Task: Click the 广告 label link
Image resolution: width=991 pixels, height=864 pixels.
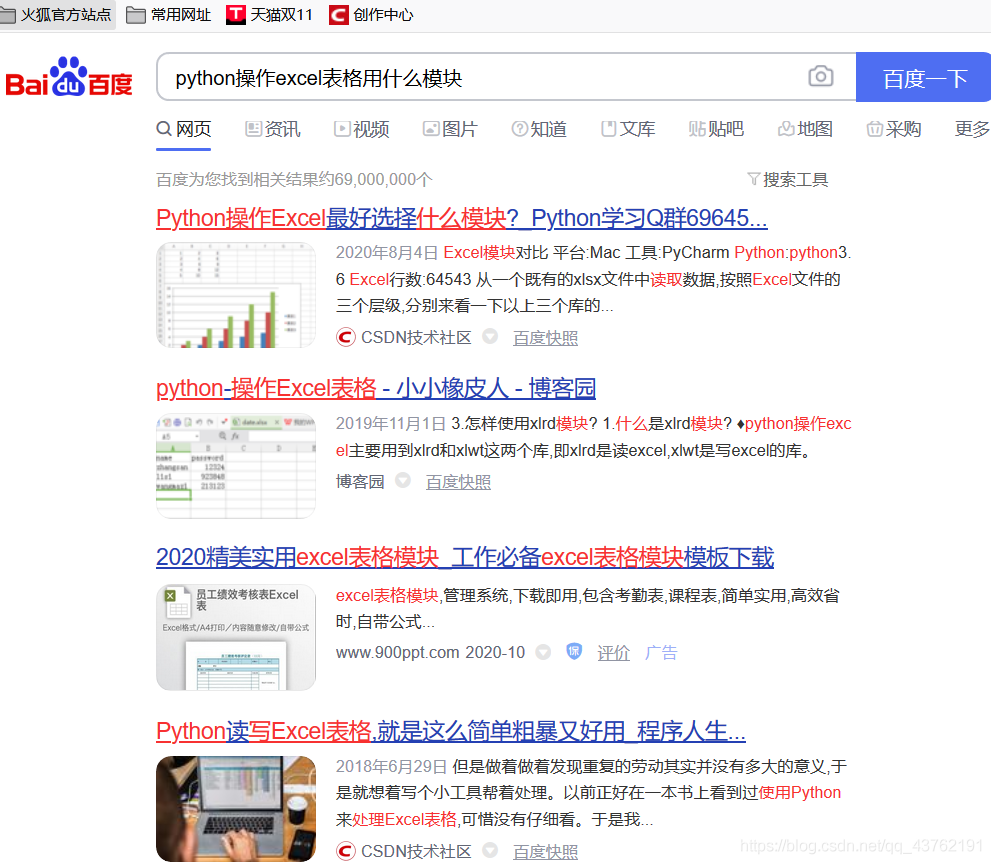Action: tap(661, 653)
